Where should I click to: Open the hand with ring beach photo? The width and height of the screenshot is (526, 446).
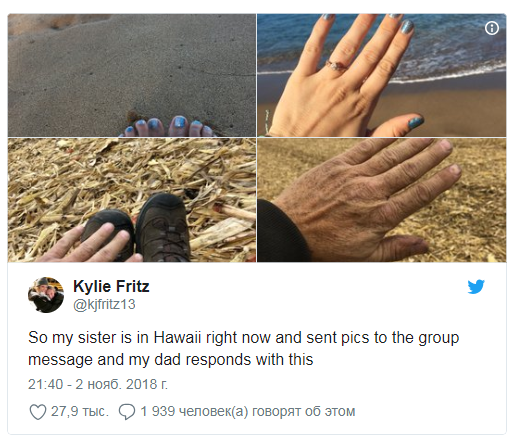382,75
